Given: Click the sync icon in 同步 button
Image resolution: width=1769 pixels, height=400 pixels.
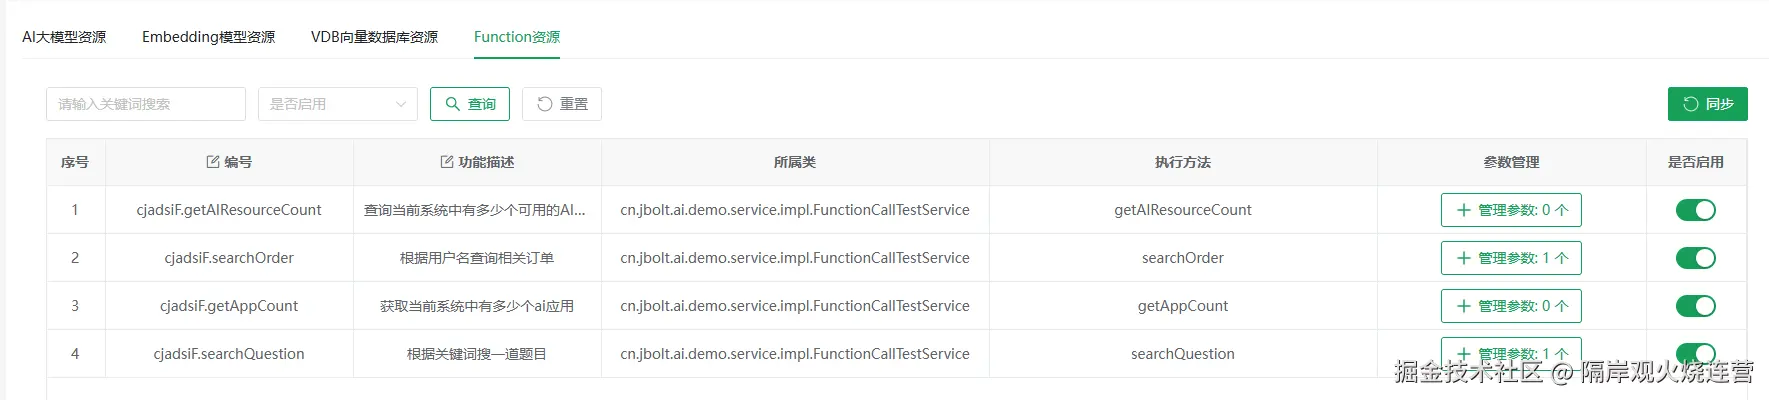Looking at the screenshot, I should [1691, 104].
